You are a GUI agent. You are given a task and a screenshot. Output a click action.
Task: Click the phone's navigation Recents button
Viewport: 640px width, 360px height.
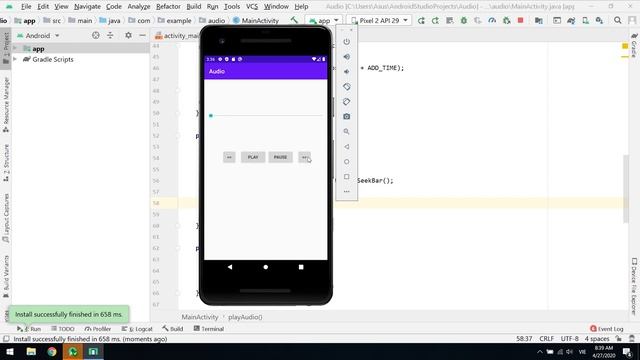click(x=301, y=267)
